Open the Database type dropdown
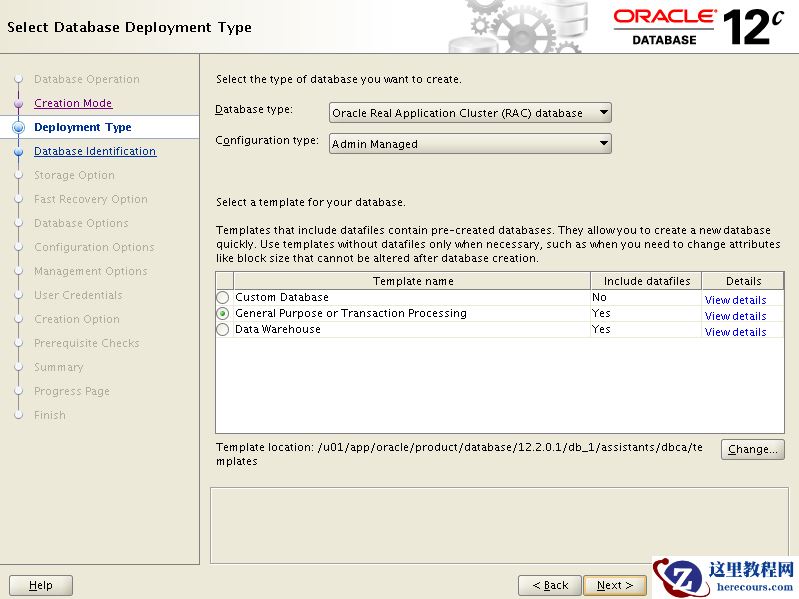 [x=470, y=113]
